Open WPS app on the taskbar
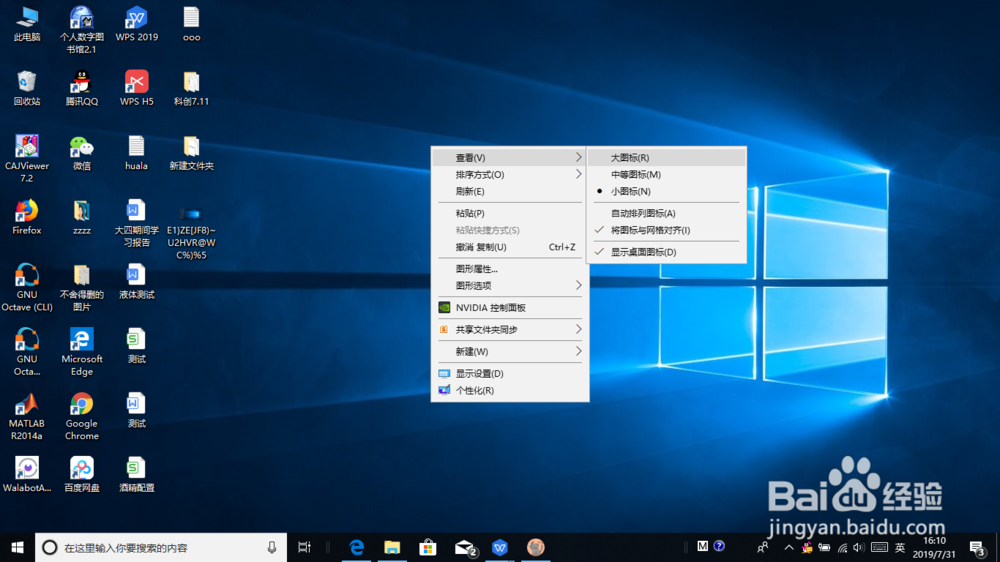The image size is (1000, 562). (x=499, y=547)
